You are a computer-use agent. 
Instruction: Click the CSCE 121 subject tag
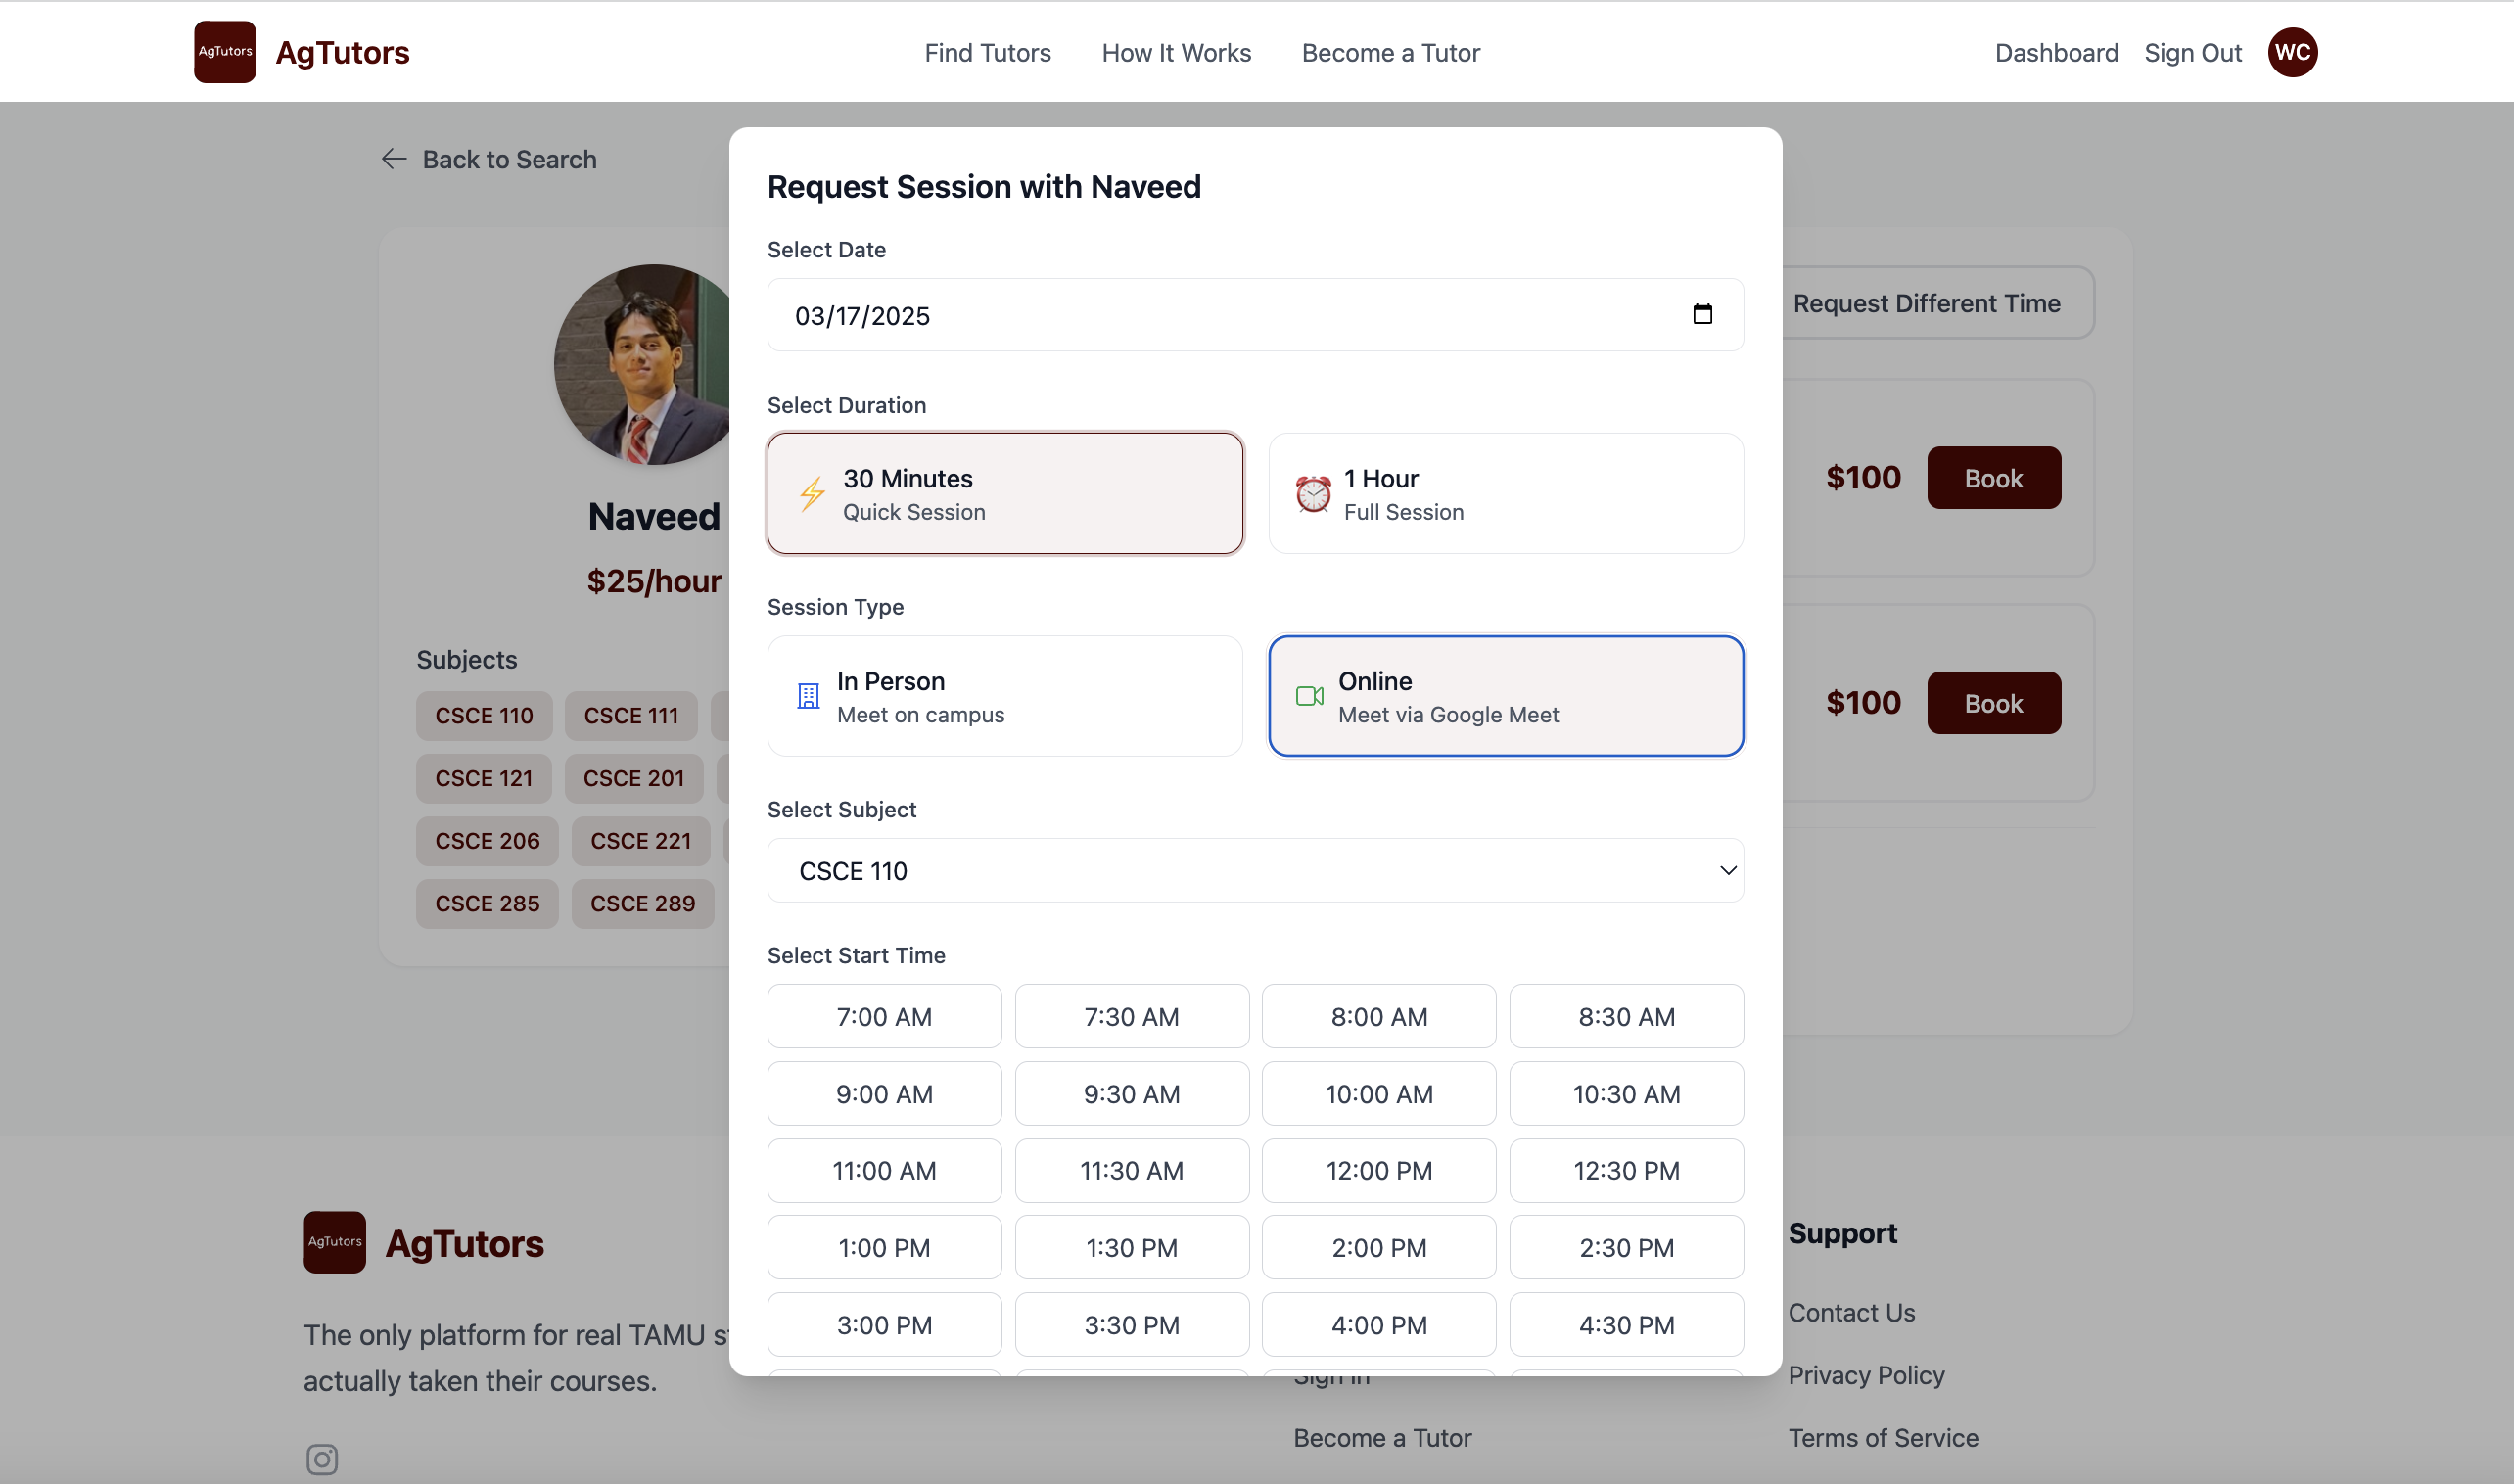484,778
